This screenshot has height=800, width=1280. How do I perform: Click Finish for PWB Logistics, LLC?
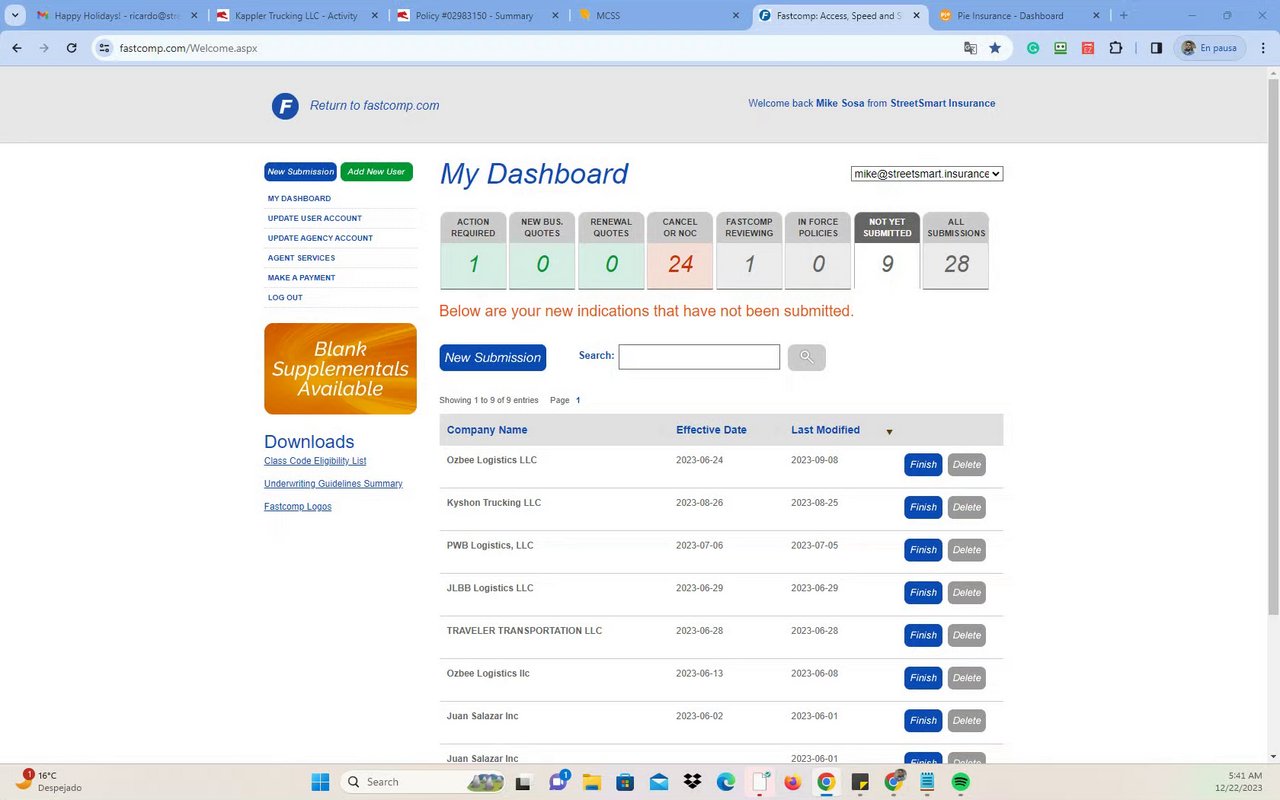923,550
